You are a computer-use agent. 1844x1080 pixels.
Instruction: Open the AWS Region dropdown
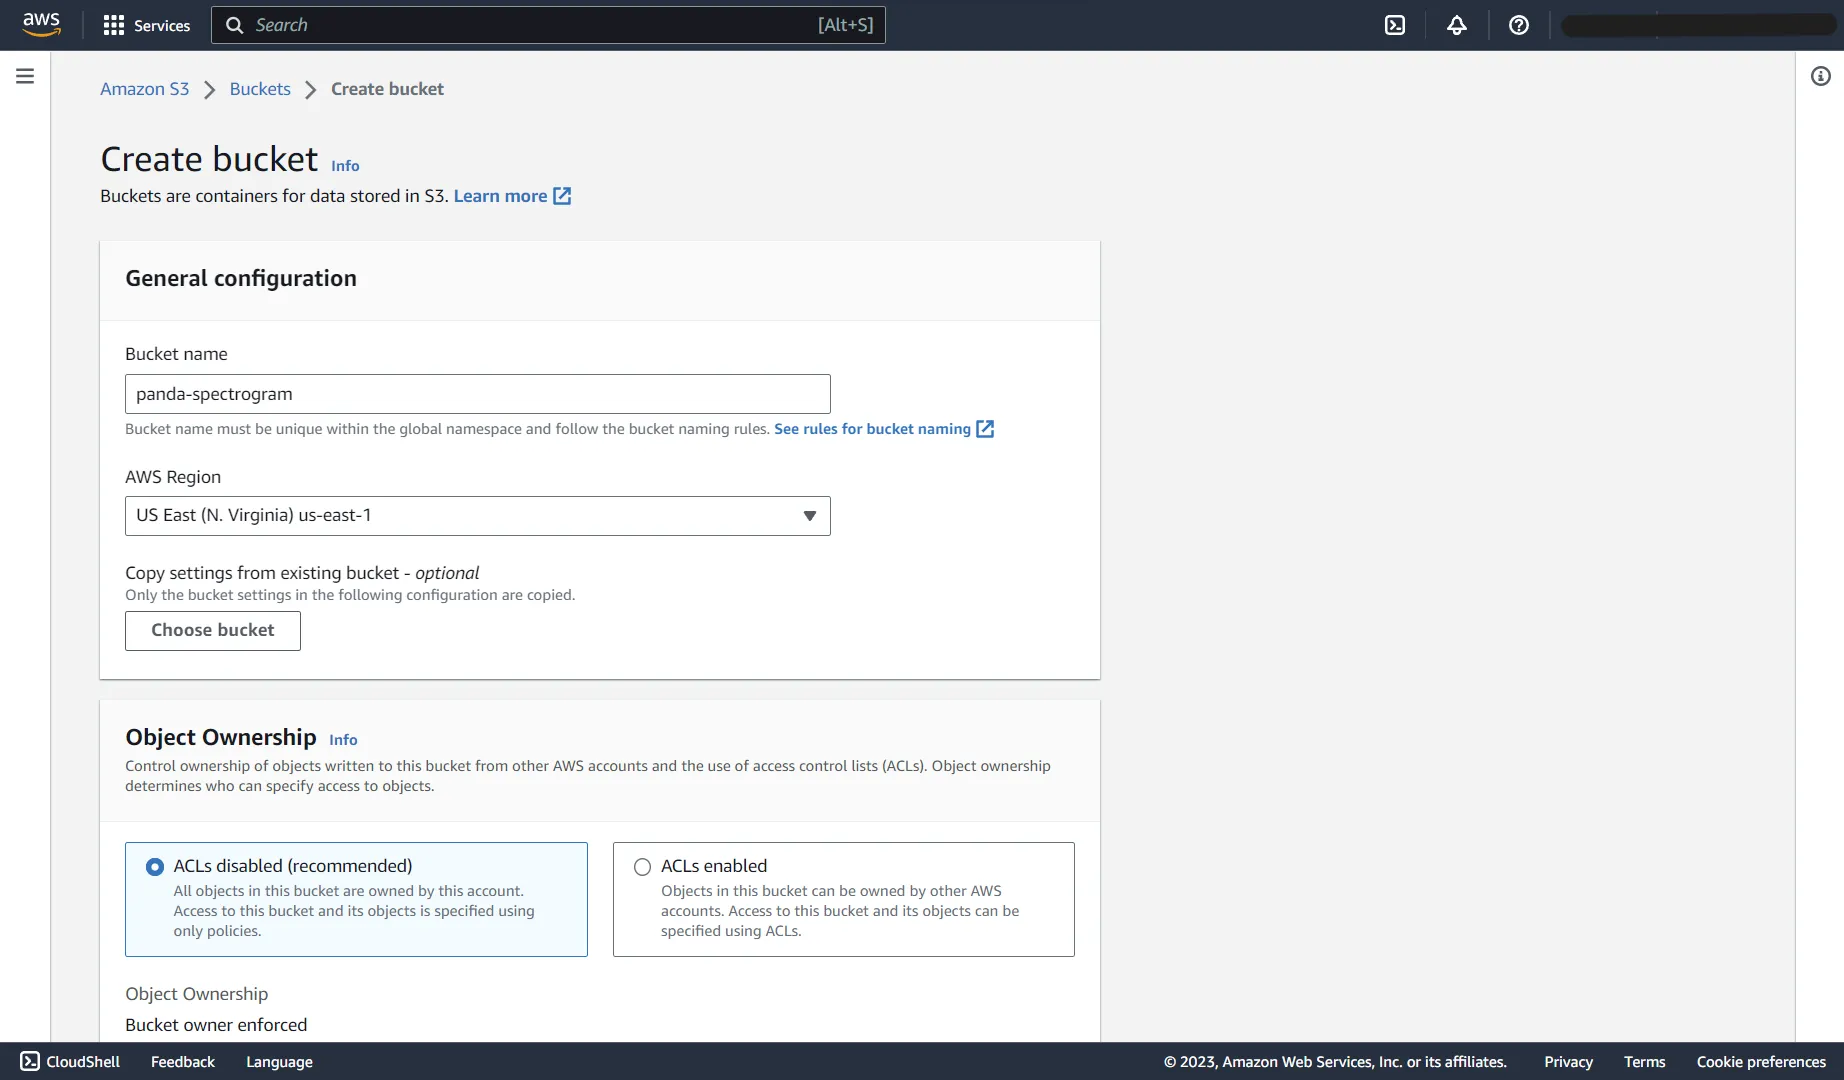(x=478, y=516)
